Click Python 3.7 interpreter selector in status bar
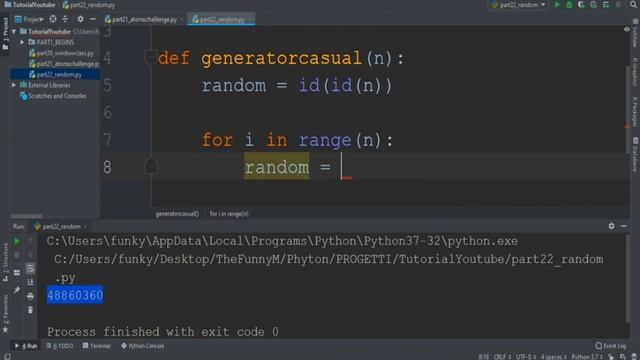 click(x=587, y=357)
